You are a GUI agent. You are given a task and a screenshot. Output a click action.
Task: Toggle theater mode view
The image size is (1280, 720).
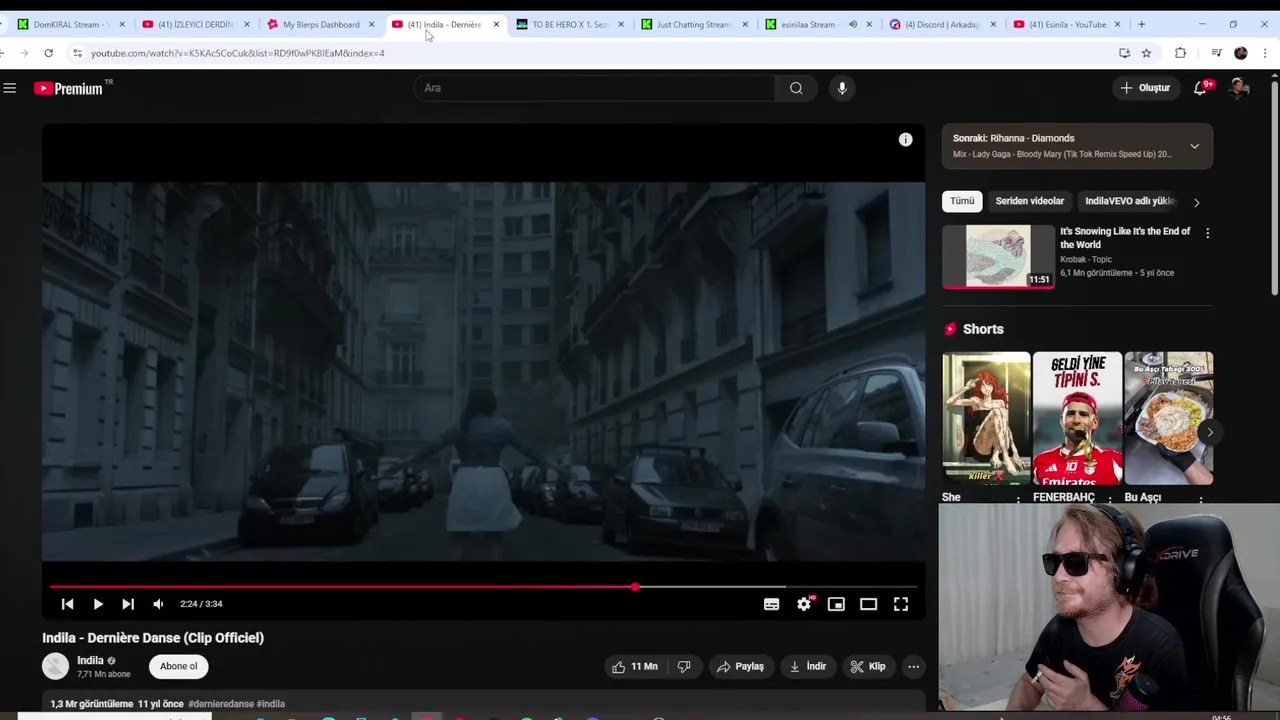click(x=868, y=604)
